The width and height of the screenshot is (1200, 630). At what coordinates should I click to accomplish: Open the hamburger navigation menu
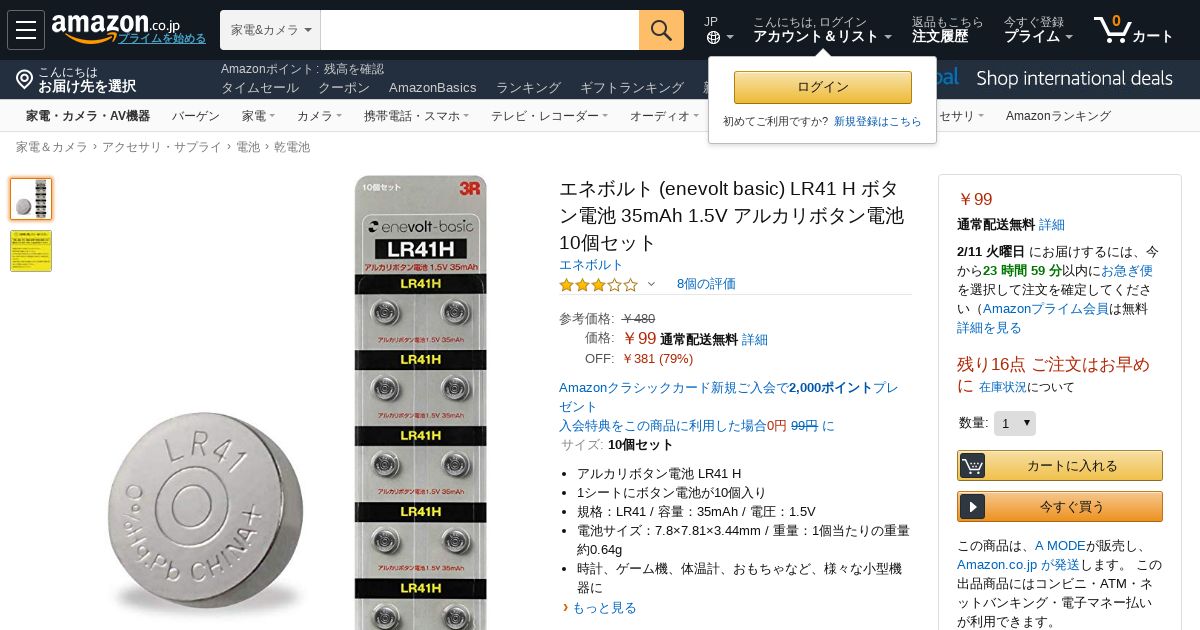(x=26, y=30)
